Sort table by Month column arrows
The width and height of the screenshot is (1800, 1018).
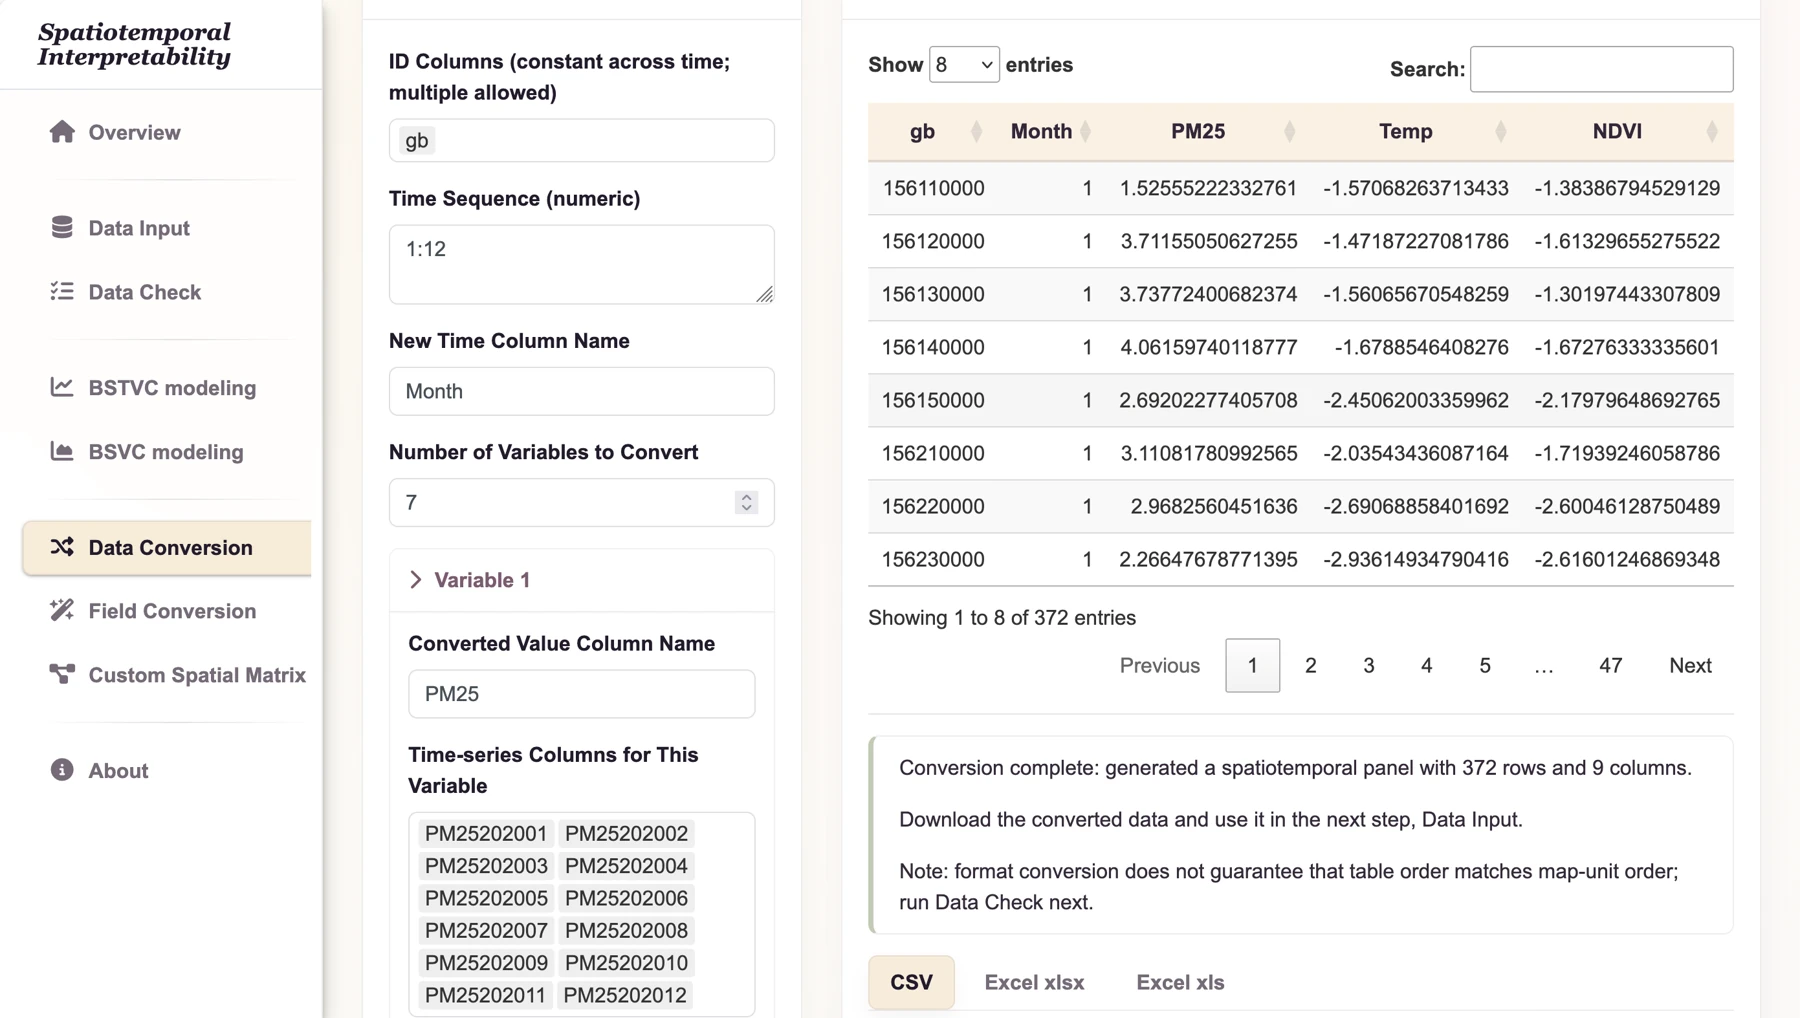1085,131
